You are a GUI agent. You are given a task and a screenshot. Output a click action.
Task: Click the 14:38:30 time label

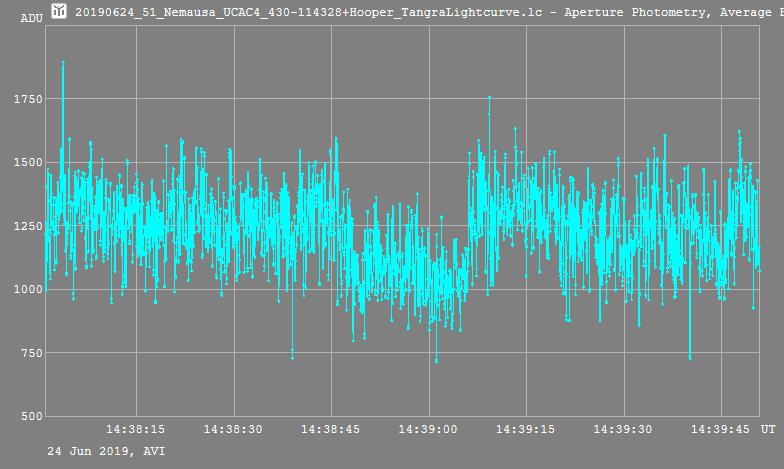(233, 430)
